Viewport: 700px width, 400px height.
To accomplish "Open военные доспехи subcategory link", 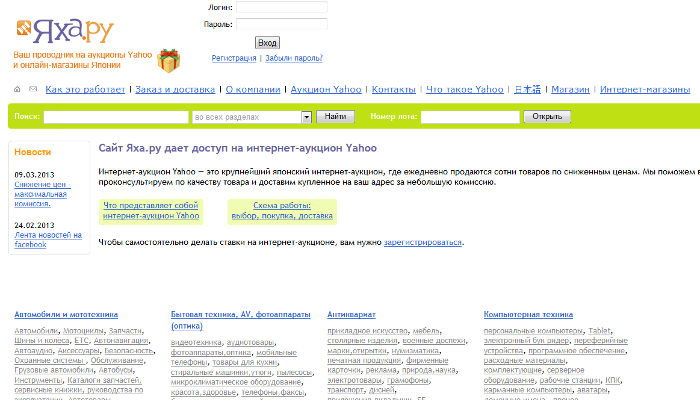I will coord(434,341).
